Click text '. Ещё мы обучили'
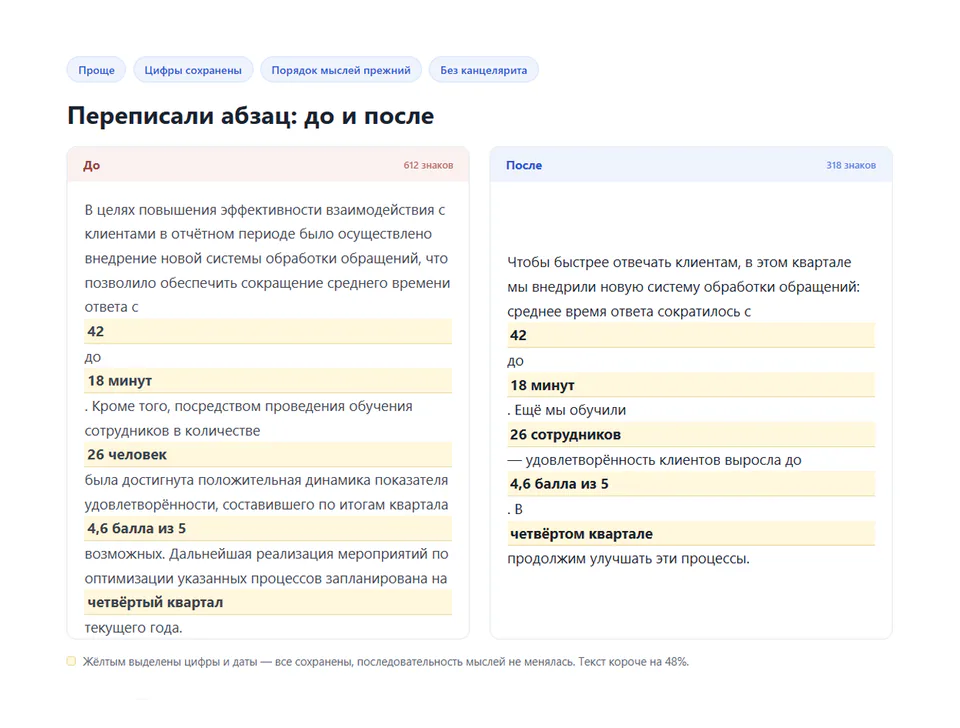Viewport: 960px width, 728px height. 566,410
